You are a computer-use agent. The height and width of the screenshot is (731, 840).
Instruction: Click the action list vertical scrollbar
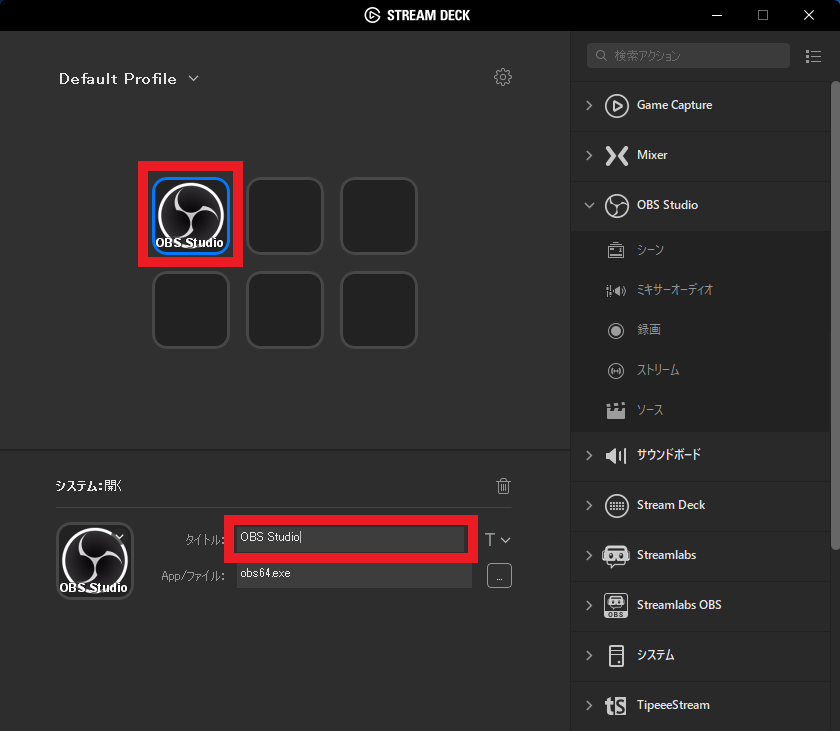pyautogui.click(x=835, y=315)
